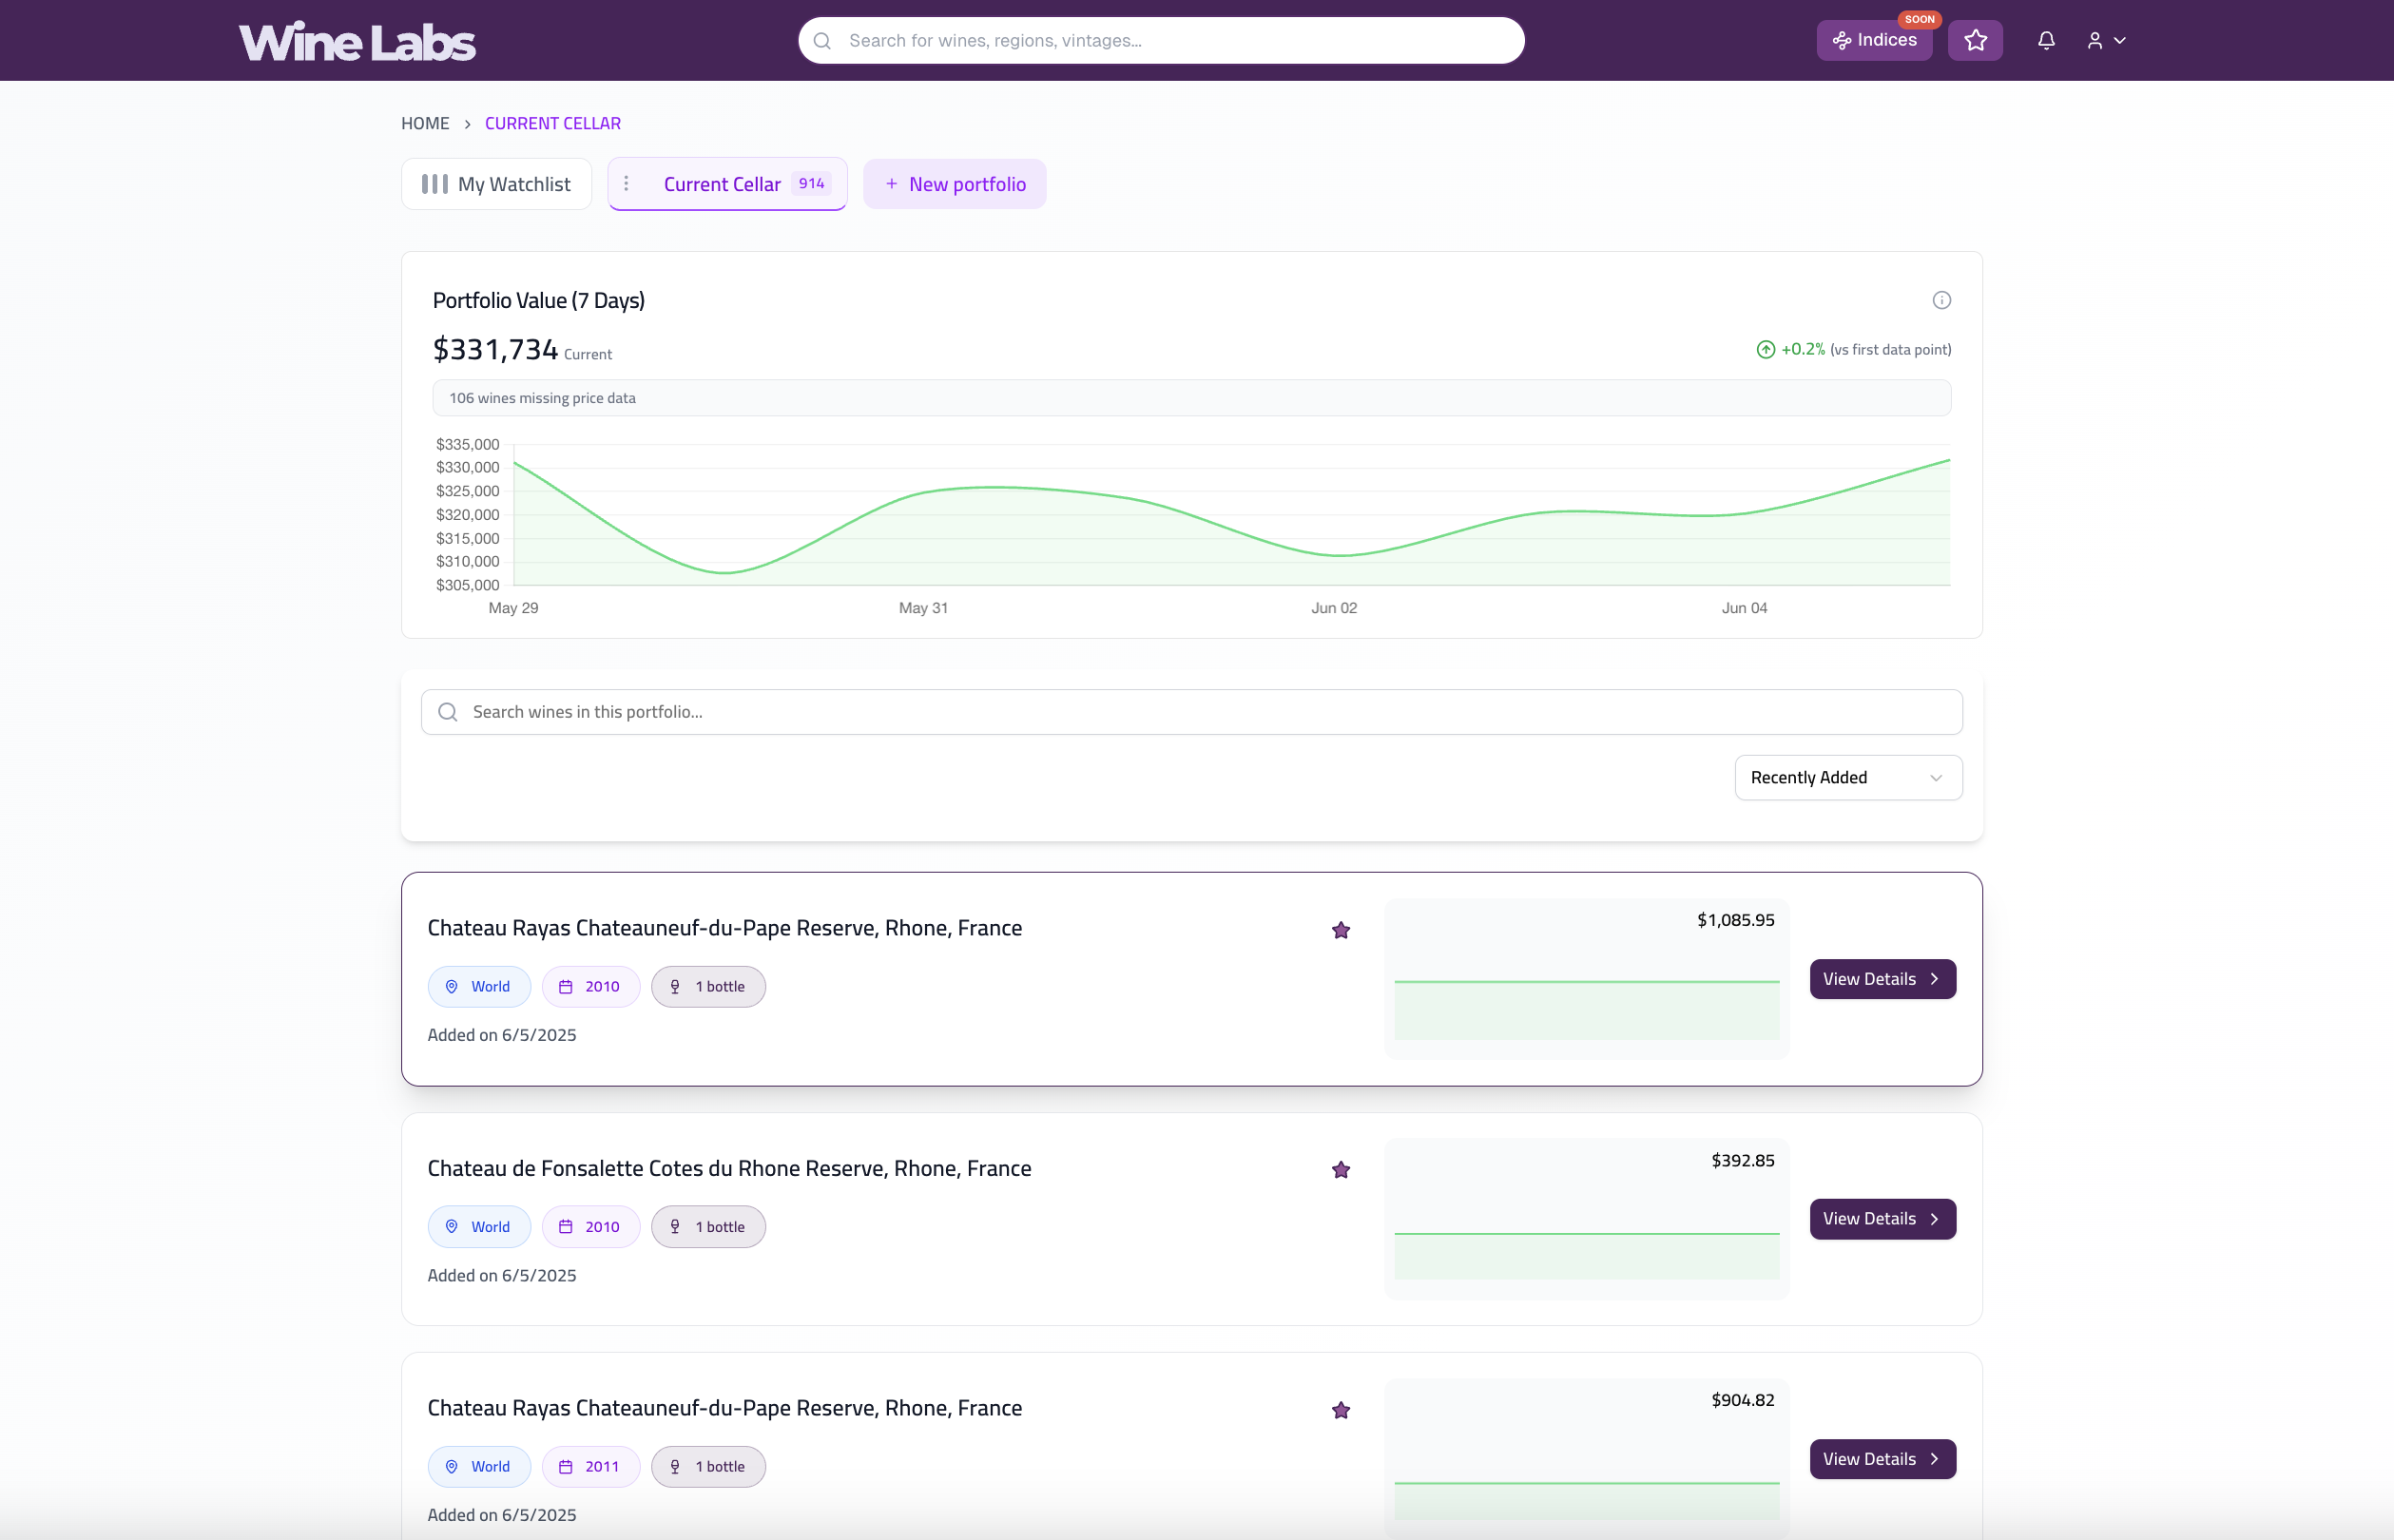Click the notification bell icon
The image size is (2394, 1540).
coord(2046,40)
